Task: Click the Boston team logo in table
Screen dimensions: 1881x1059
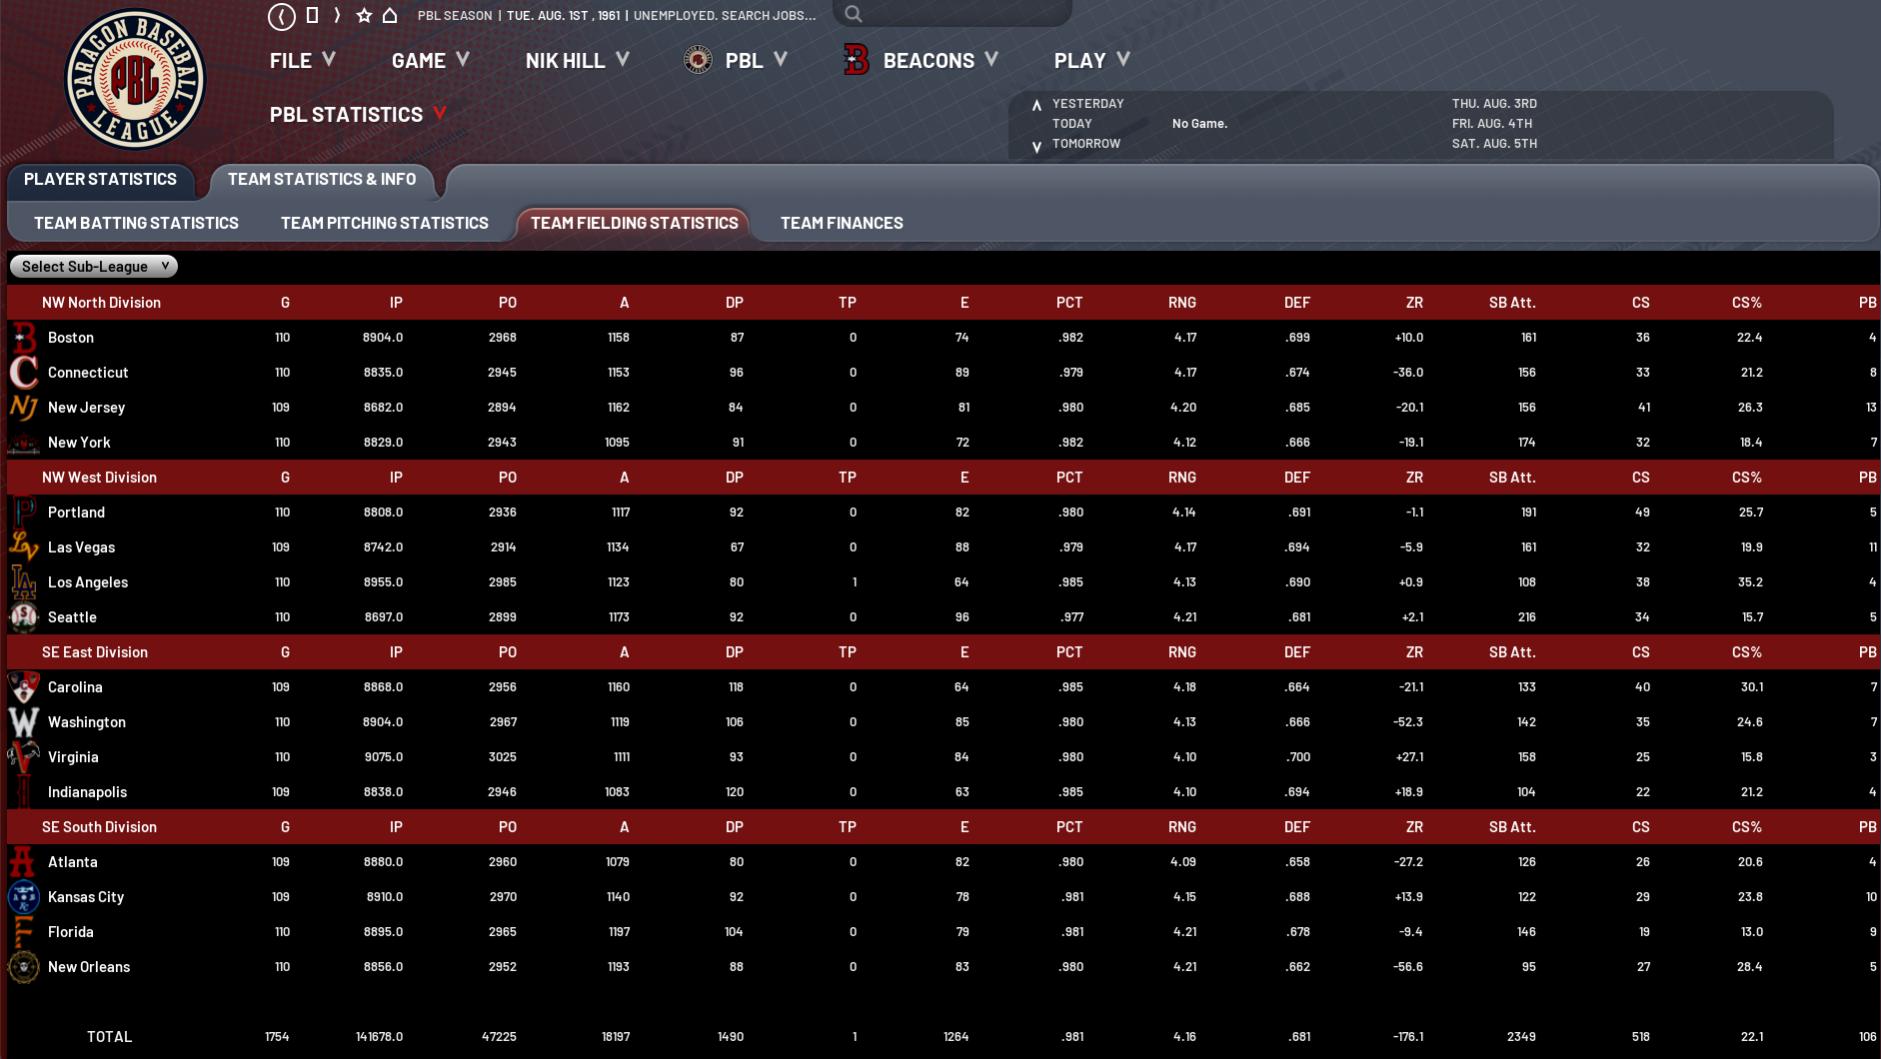Action: (x=23, y=338)
